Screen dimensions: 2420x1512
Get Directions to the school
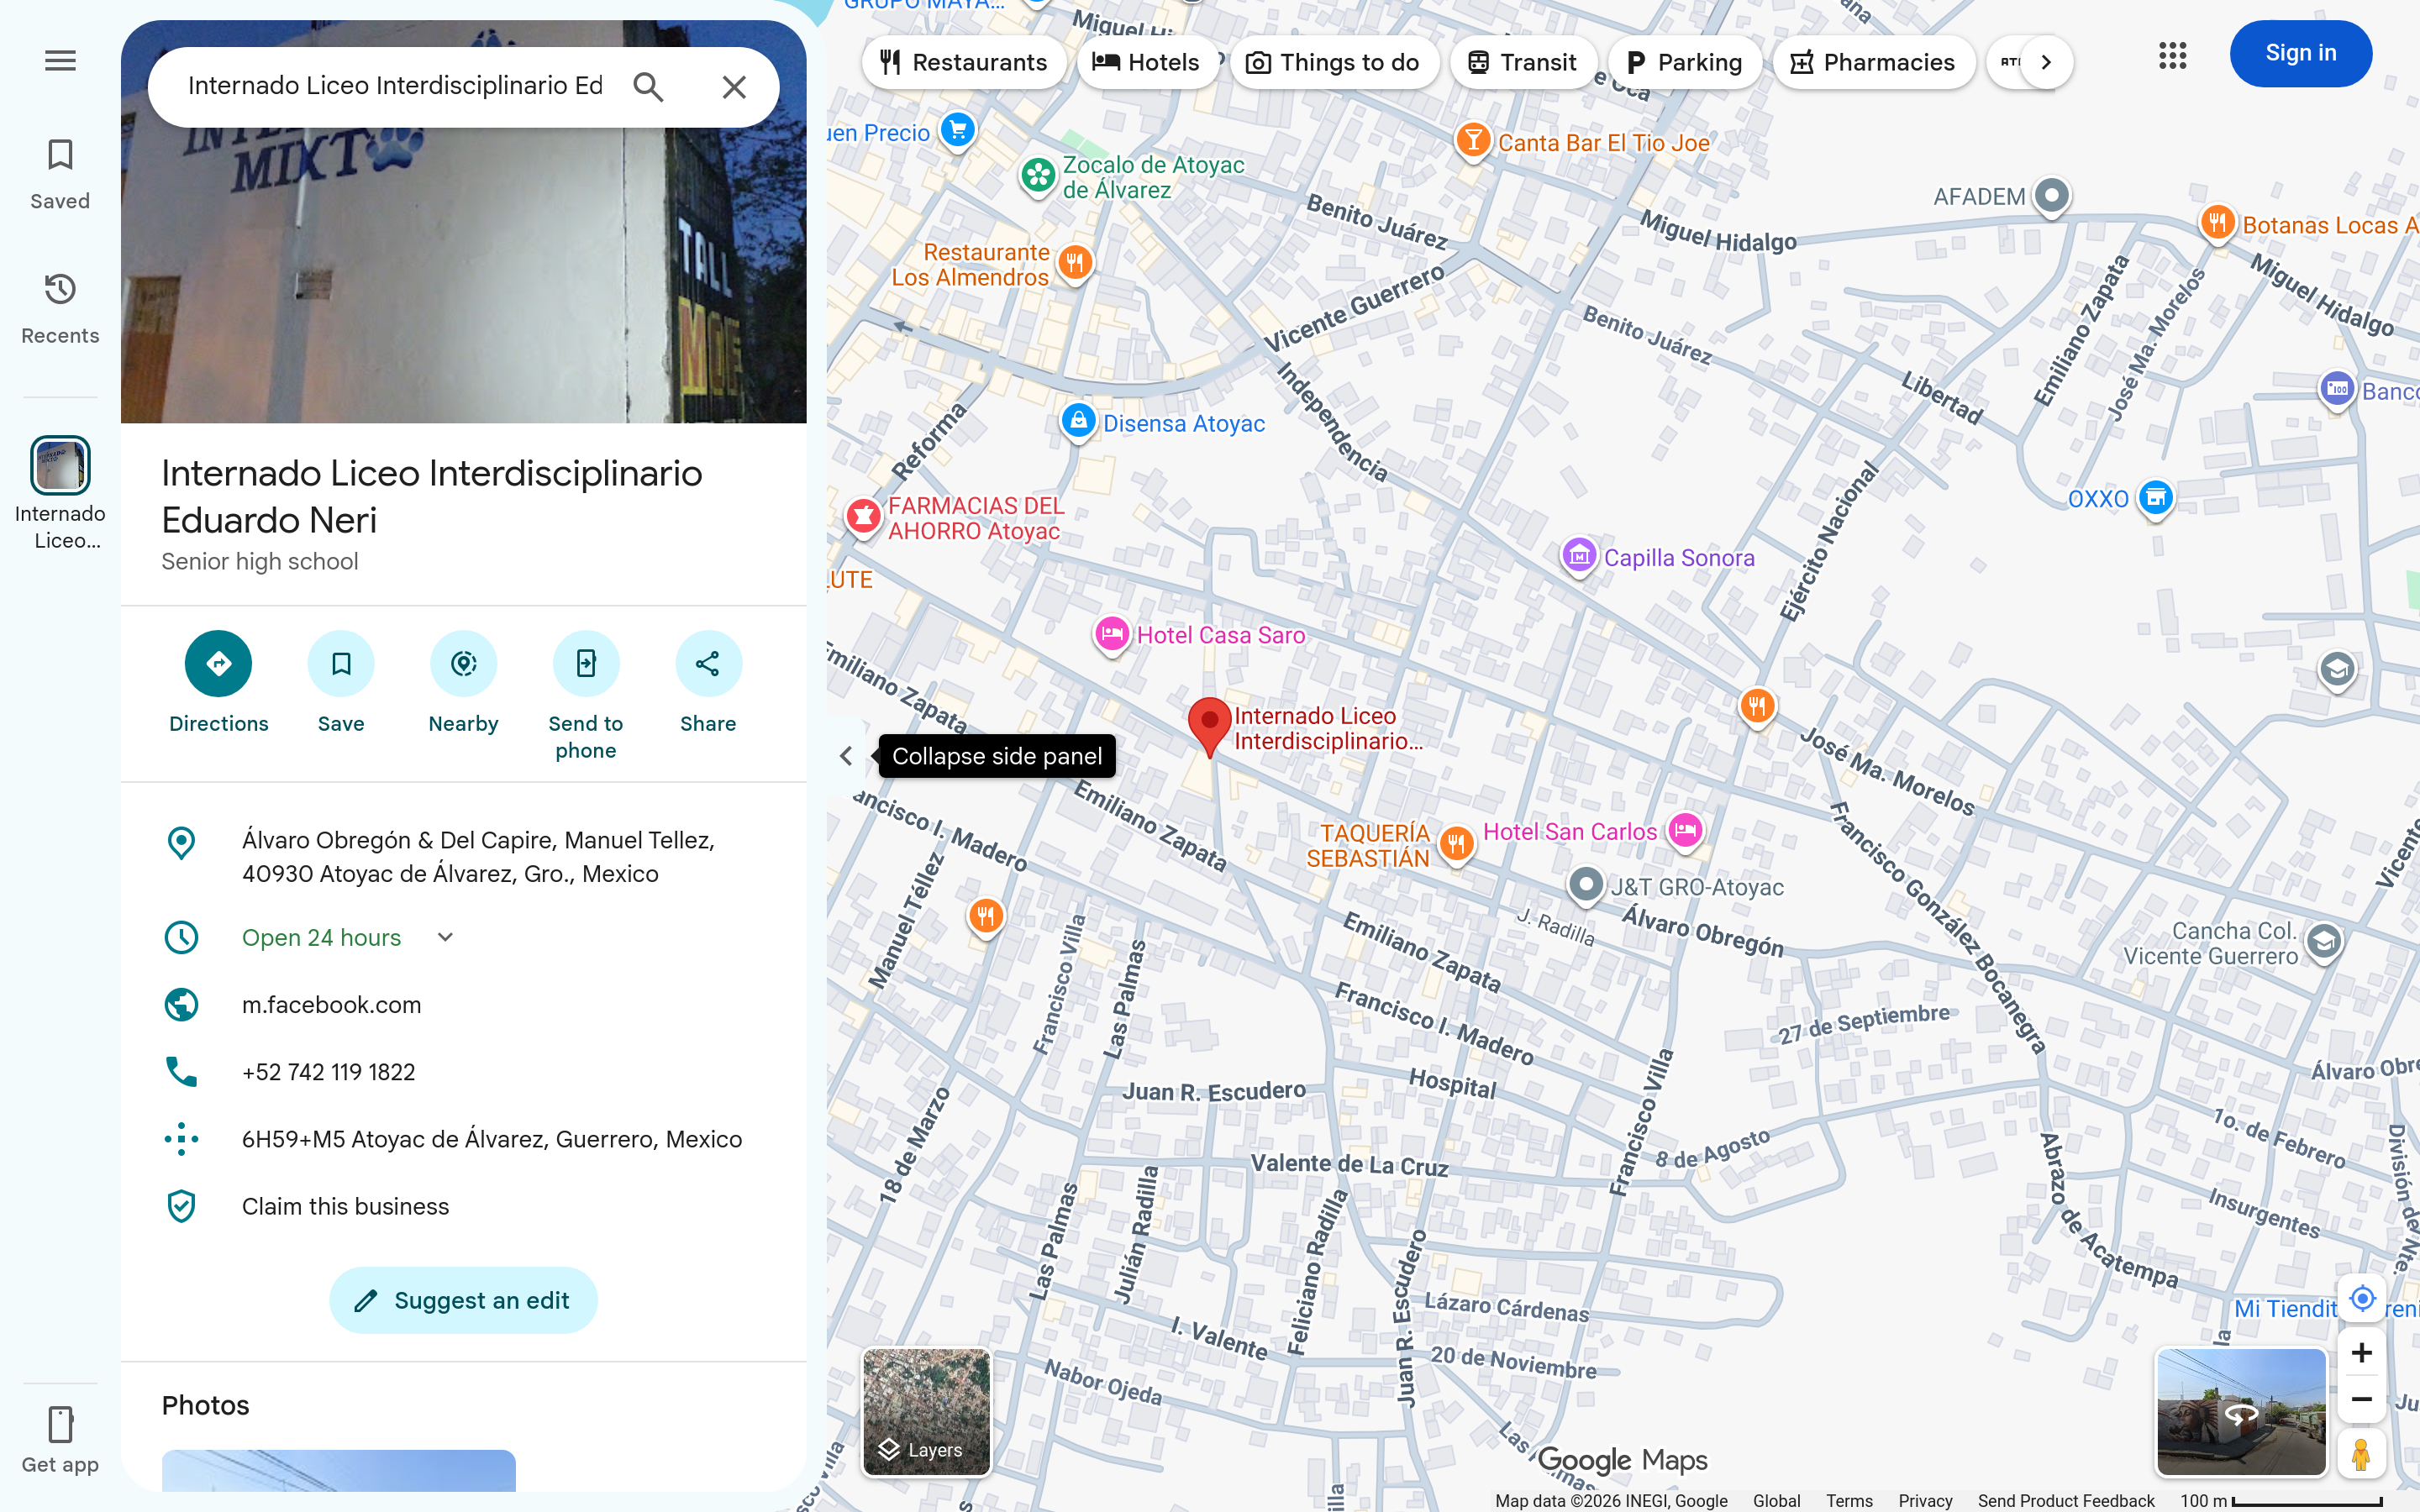[x=218, y=683]
